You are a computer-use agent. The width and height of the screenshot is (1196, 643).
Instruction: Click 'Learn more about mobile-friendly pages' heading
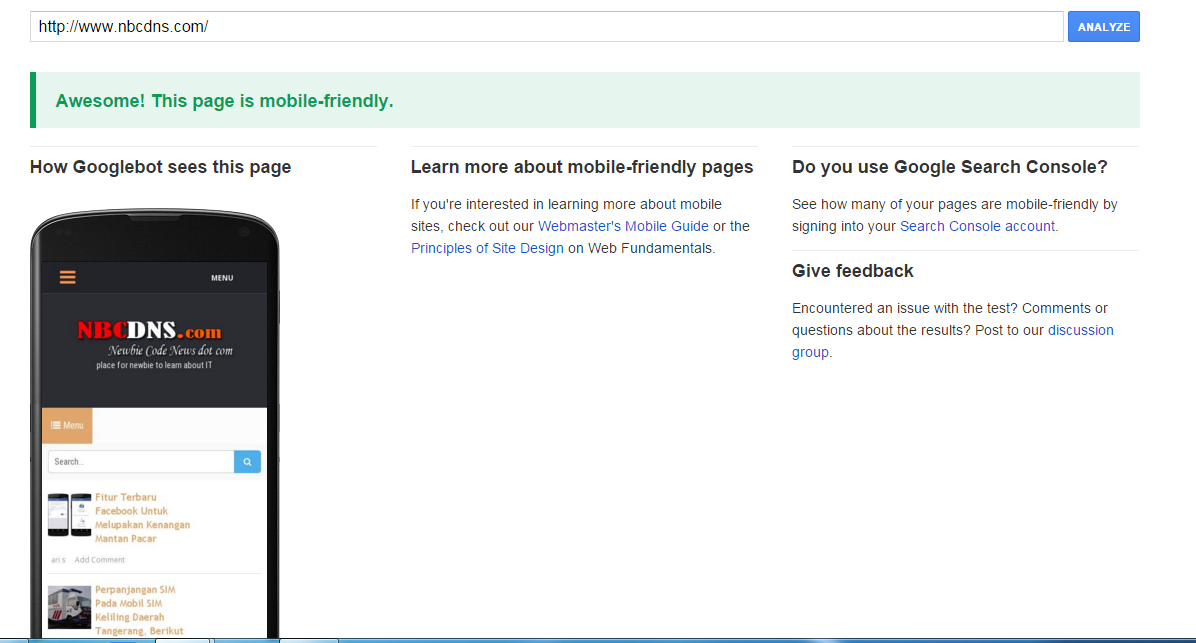(582, 167)
